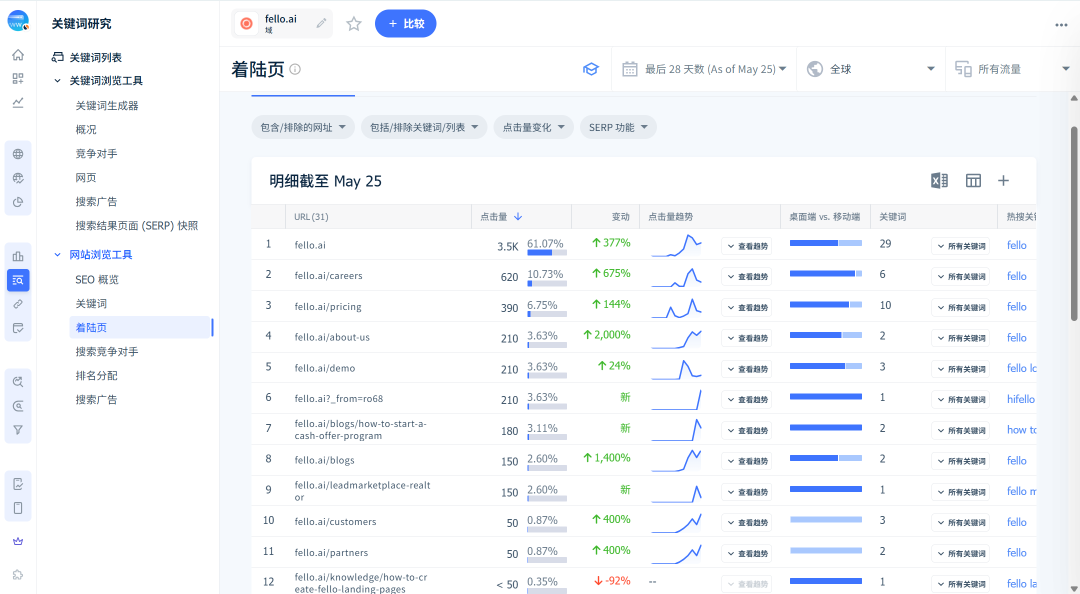Open the SERP 功能 filter dropdown

[619, 127]
